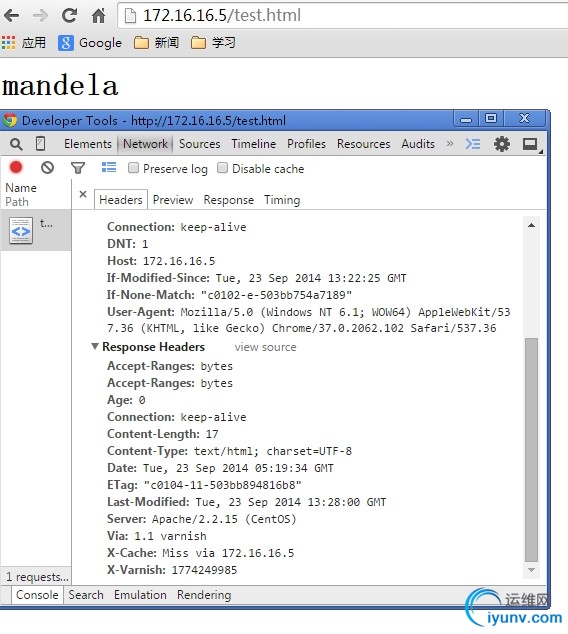Toggle the red record network log button
The image size is (568, 634).
(16, 168)
